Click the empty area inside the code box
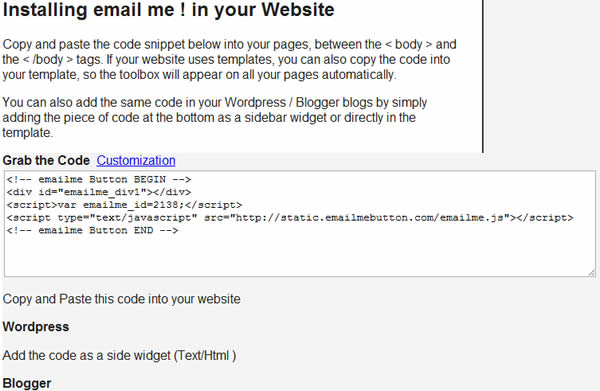 pos(300,256)
